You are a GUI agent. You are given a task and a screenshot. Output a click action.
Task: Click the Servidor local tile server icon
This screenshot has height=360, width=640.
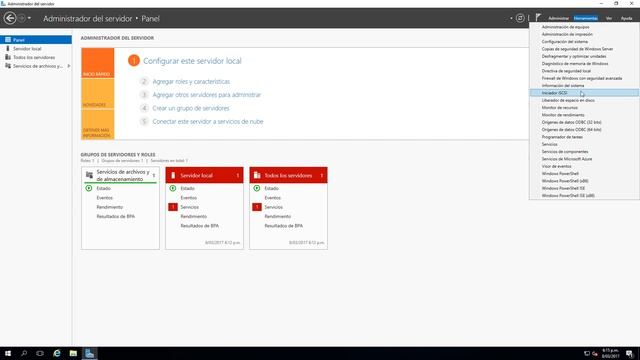[x=173, y=175]
